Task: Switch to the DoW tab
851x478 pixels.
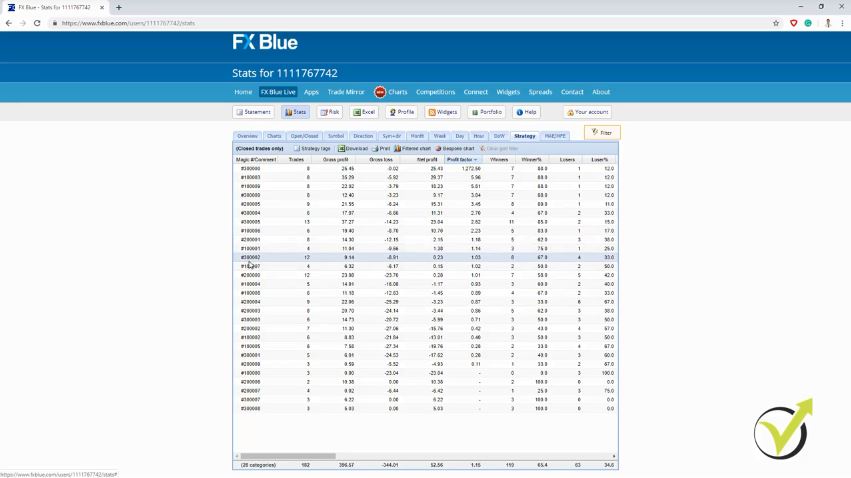Action: [x=499, y=136]
